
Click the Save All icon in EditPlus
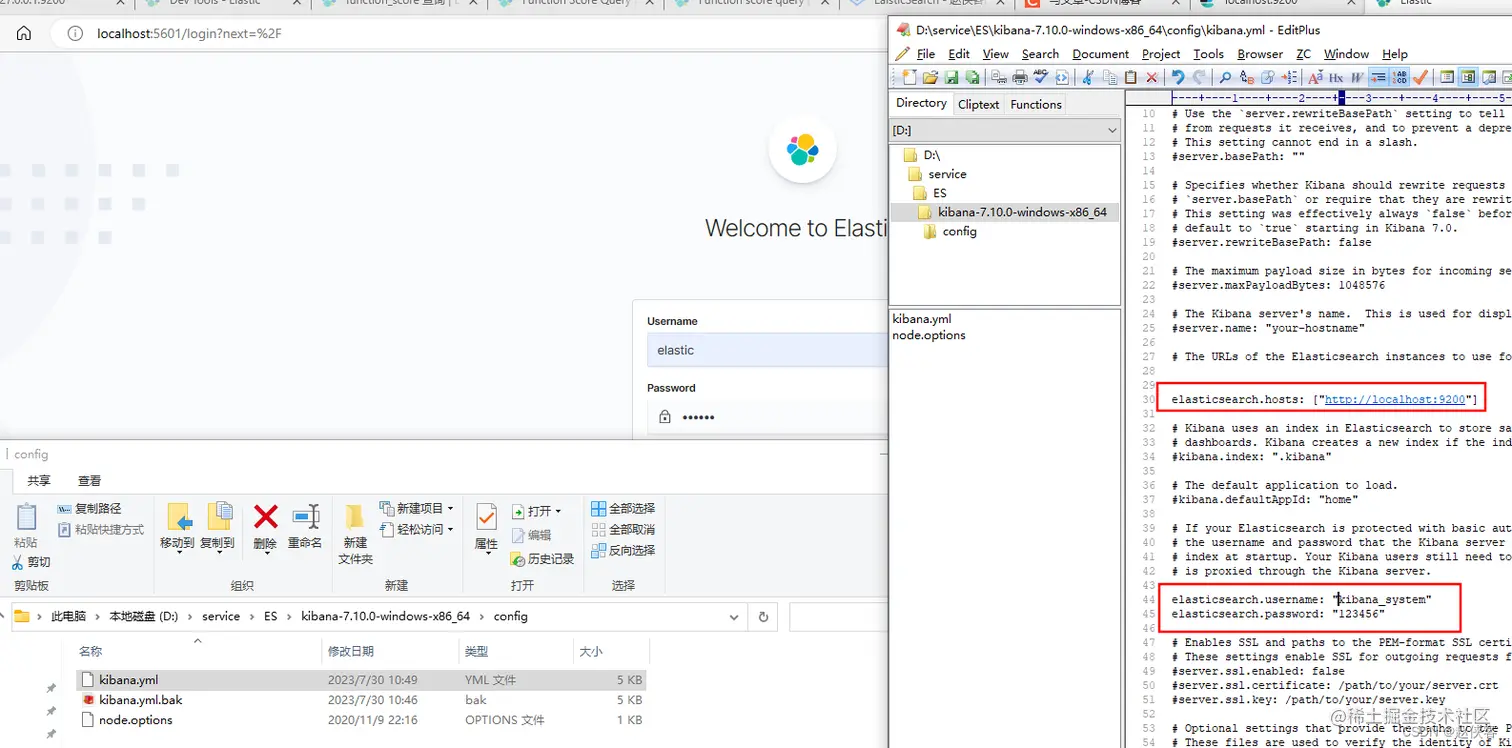[x=972, y=77]
